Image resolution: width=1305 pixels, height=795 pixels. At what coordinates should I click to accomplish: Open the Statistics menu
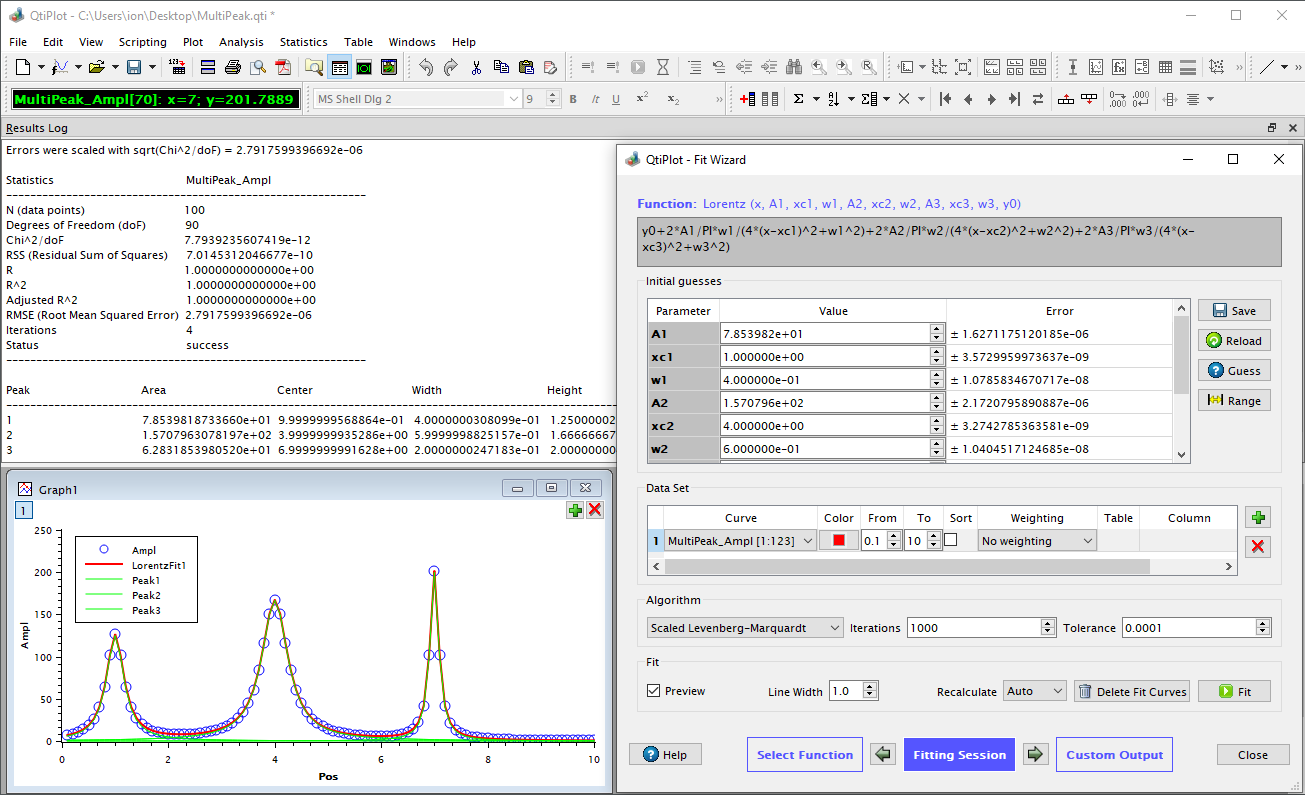coord(303,42)
